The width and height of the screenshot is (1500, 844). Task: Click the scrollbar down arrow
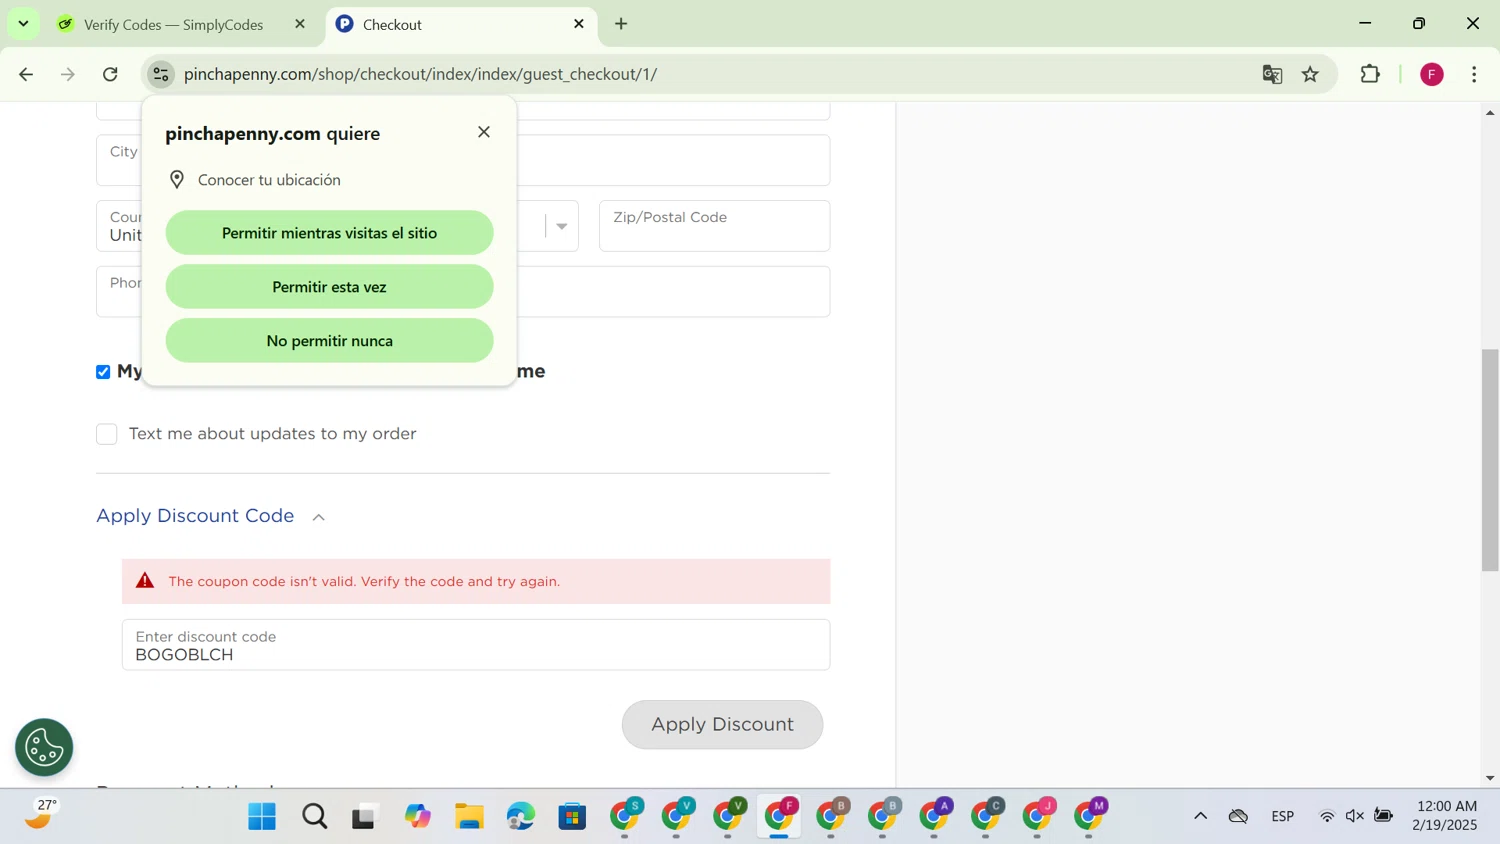pyautogui.click(x=1490, y=778)
